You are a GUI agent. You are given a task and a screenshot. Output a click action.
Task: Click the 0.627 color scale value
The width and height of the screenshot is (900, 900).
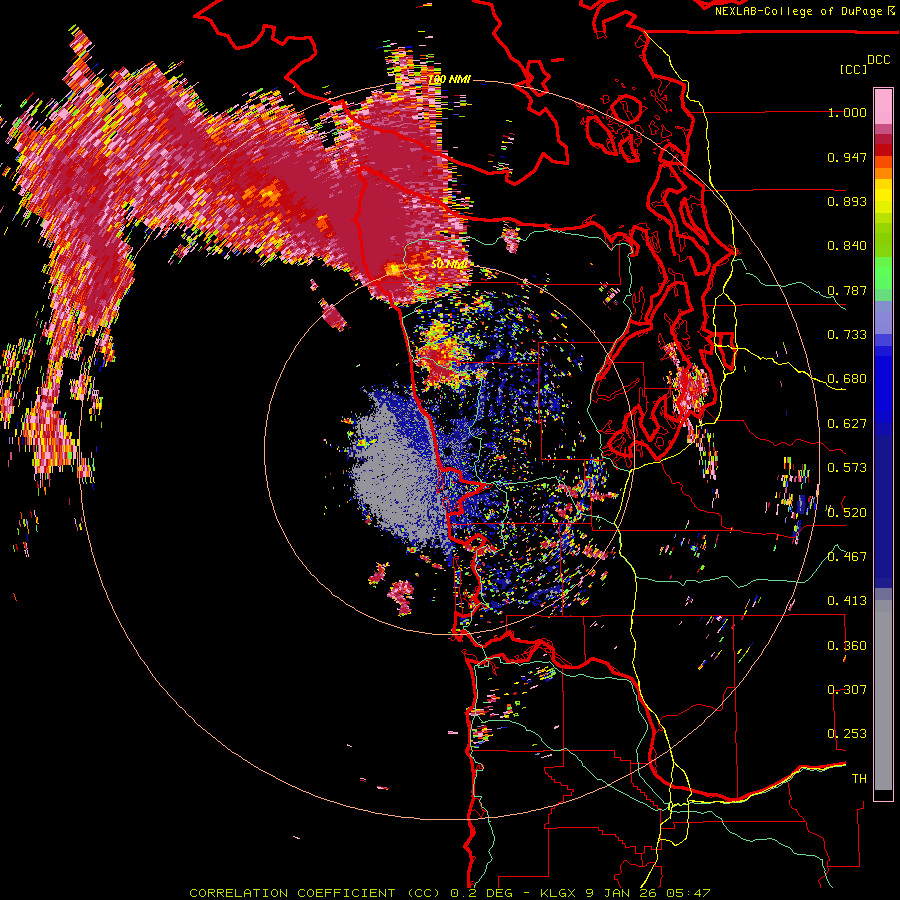(847, 424)
